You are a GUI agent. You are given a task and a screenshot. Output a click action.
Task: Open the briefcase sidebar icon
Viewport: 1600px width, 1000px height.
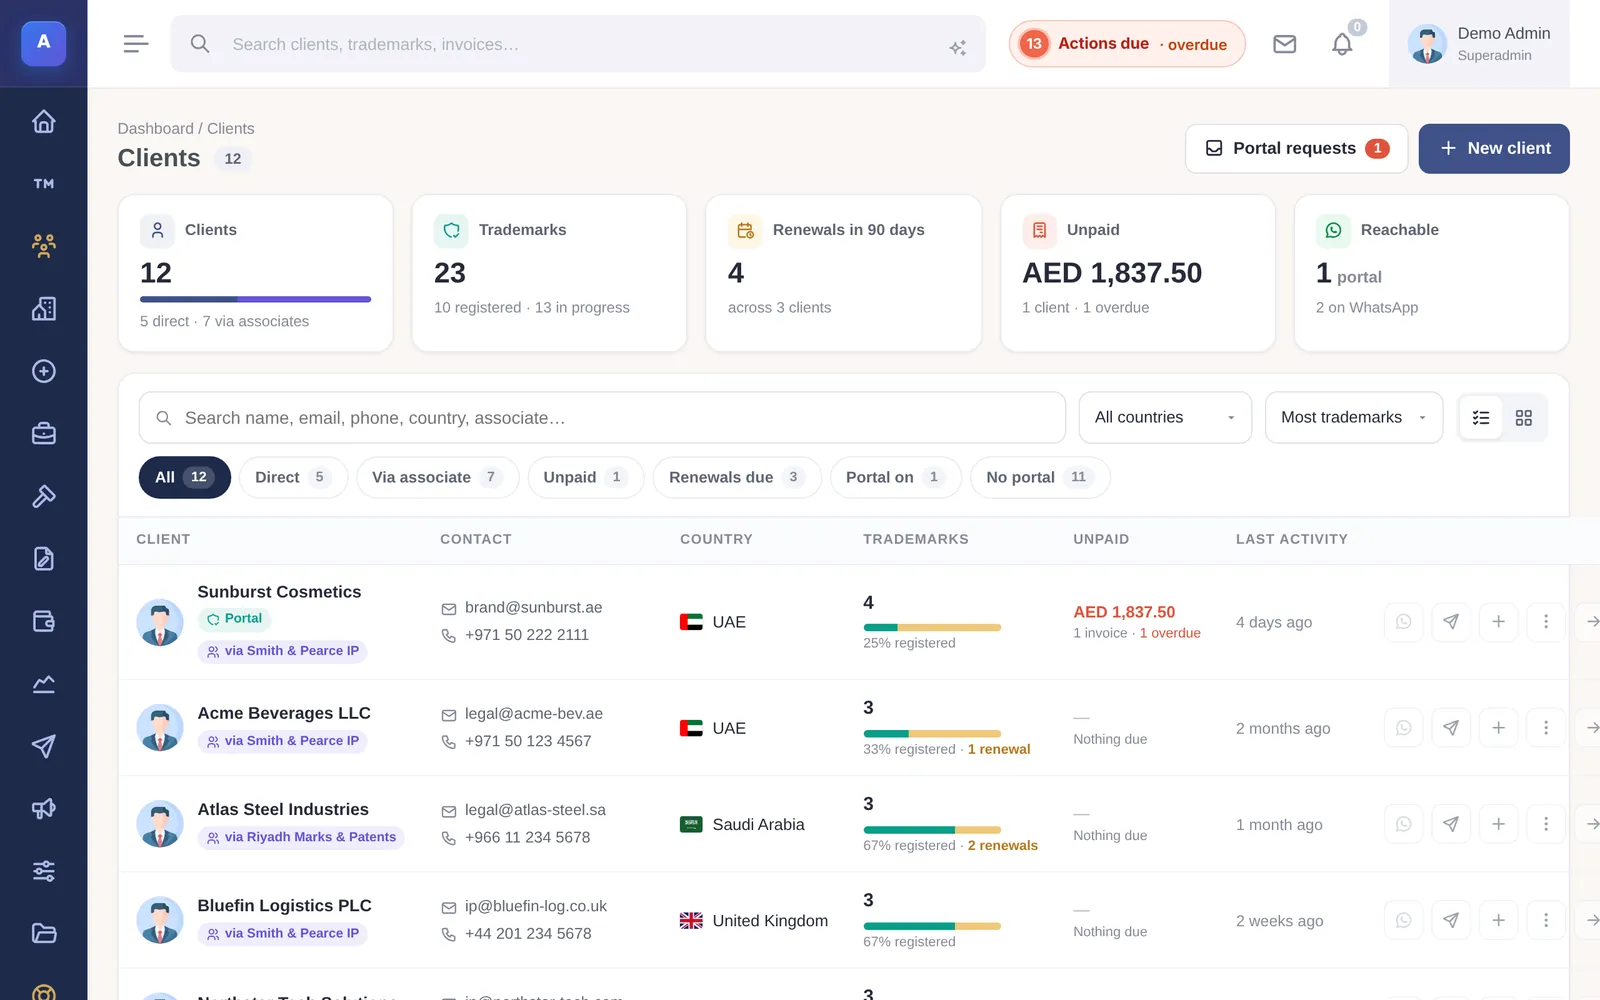(43, 434)
